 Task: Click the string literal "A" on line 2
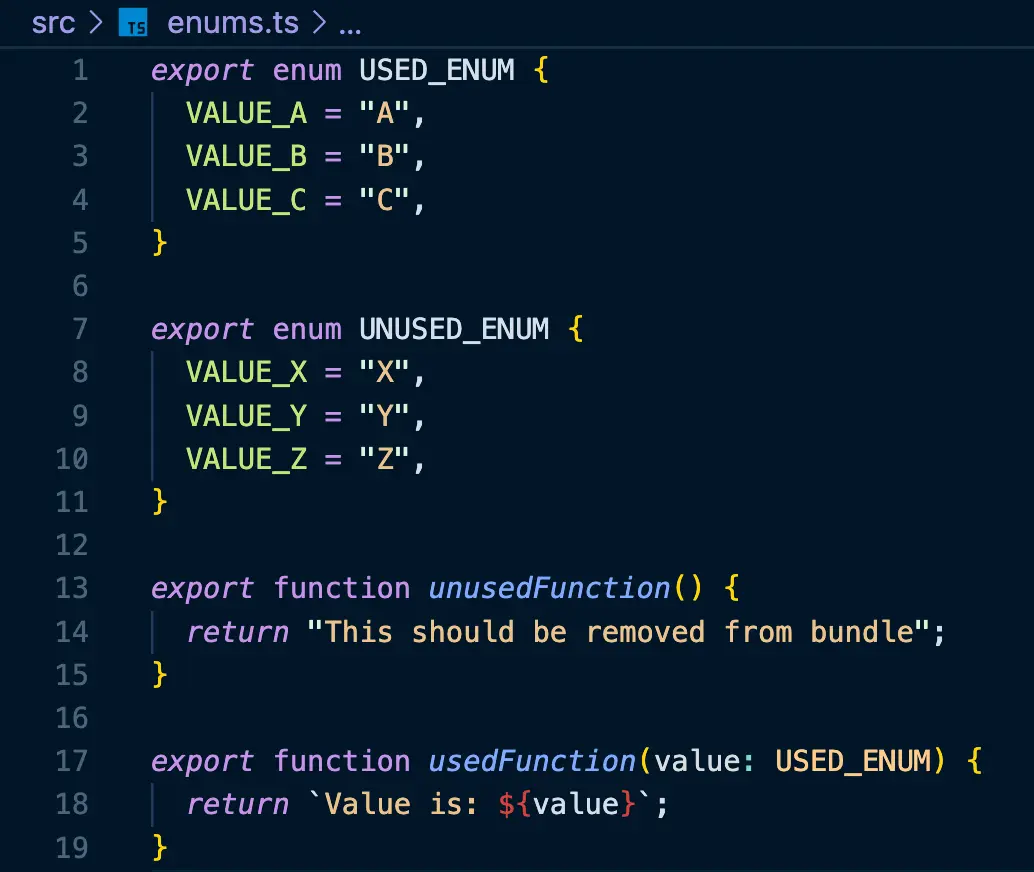point(389,113)
